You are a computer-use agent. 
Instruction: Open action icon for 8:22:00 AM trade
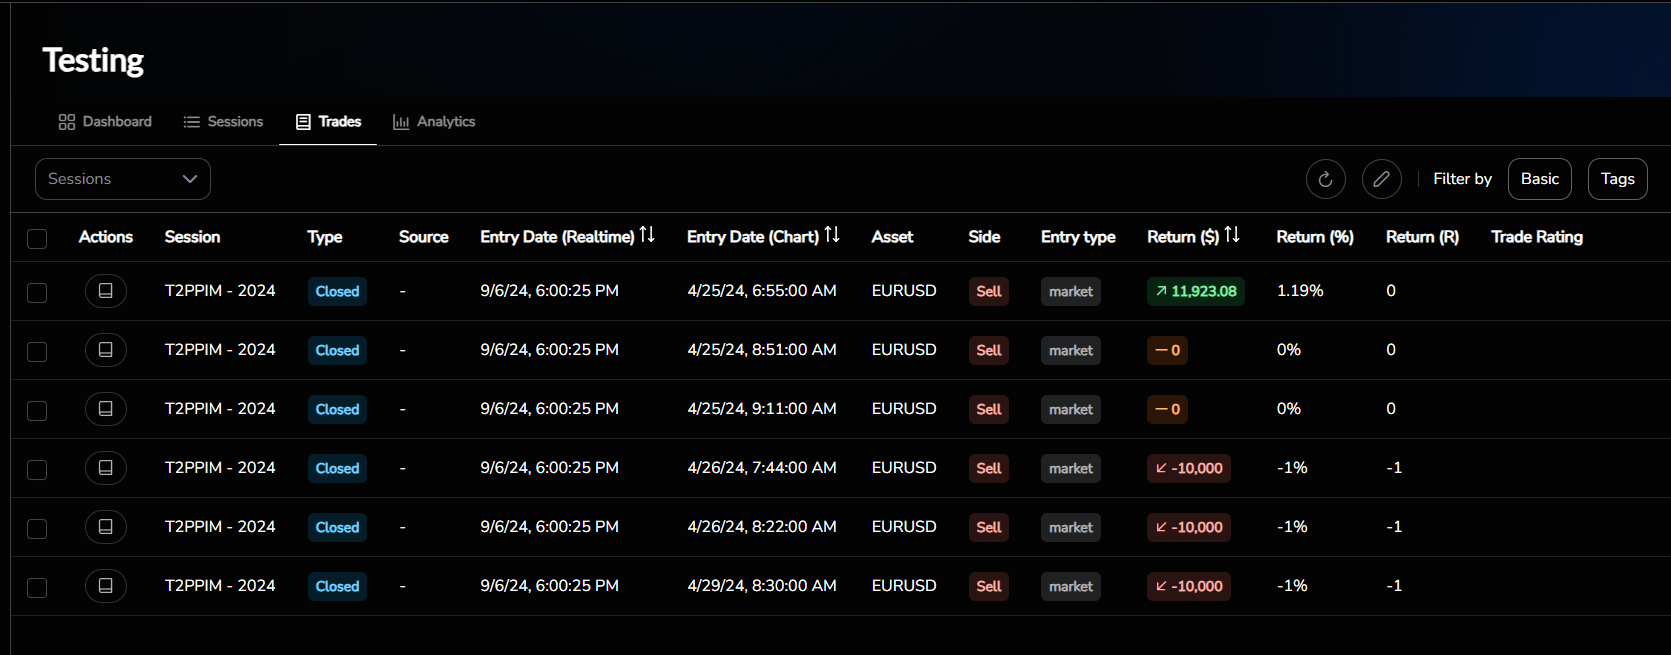[105, 527]
